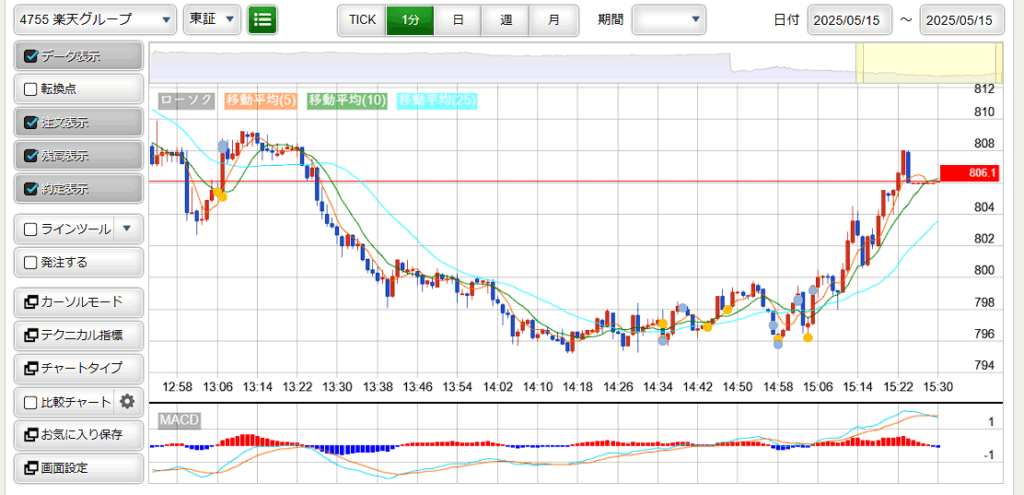Click the ローソク legend label
The width and height of the screenshot is (1024, 495).
187,100
